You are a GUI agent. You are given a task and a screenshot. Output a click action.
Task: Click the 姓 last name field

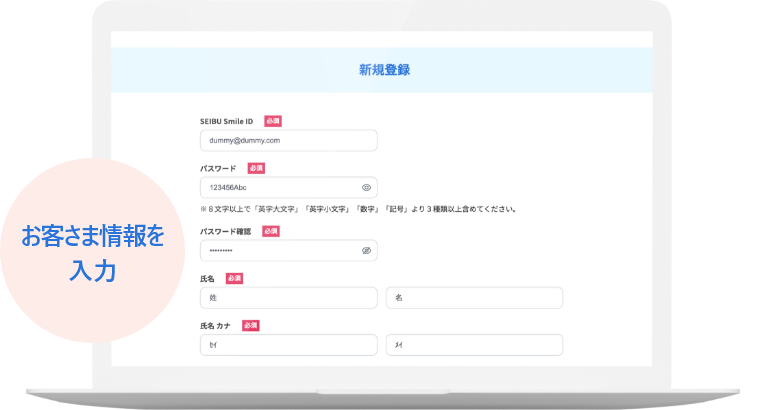tap(288, 298)
